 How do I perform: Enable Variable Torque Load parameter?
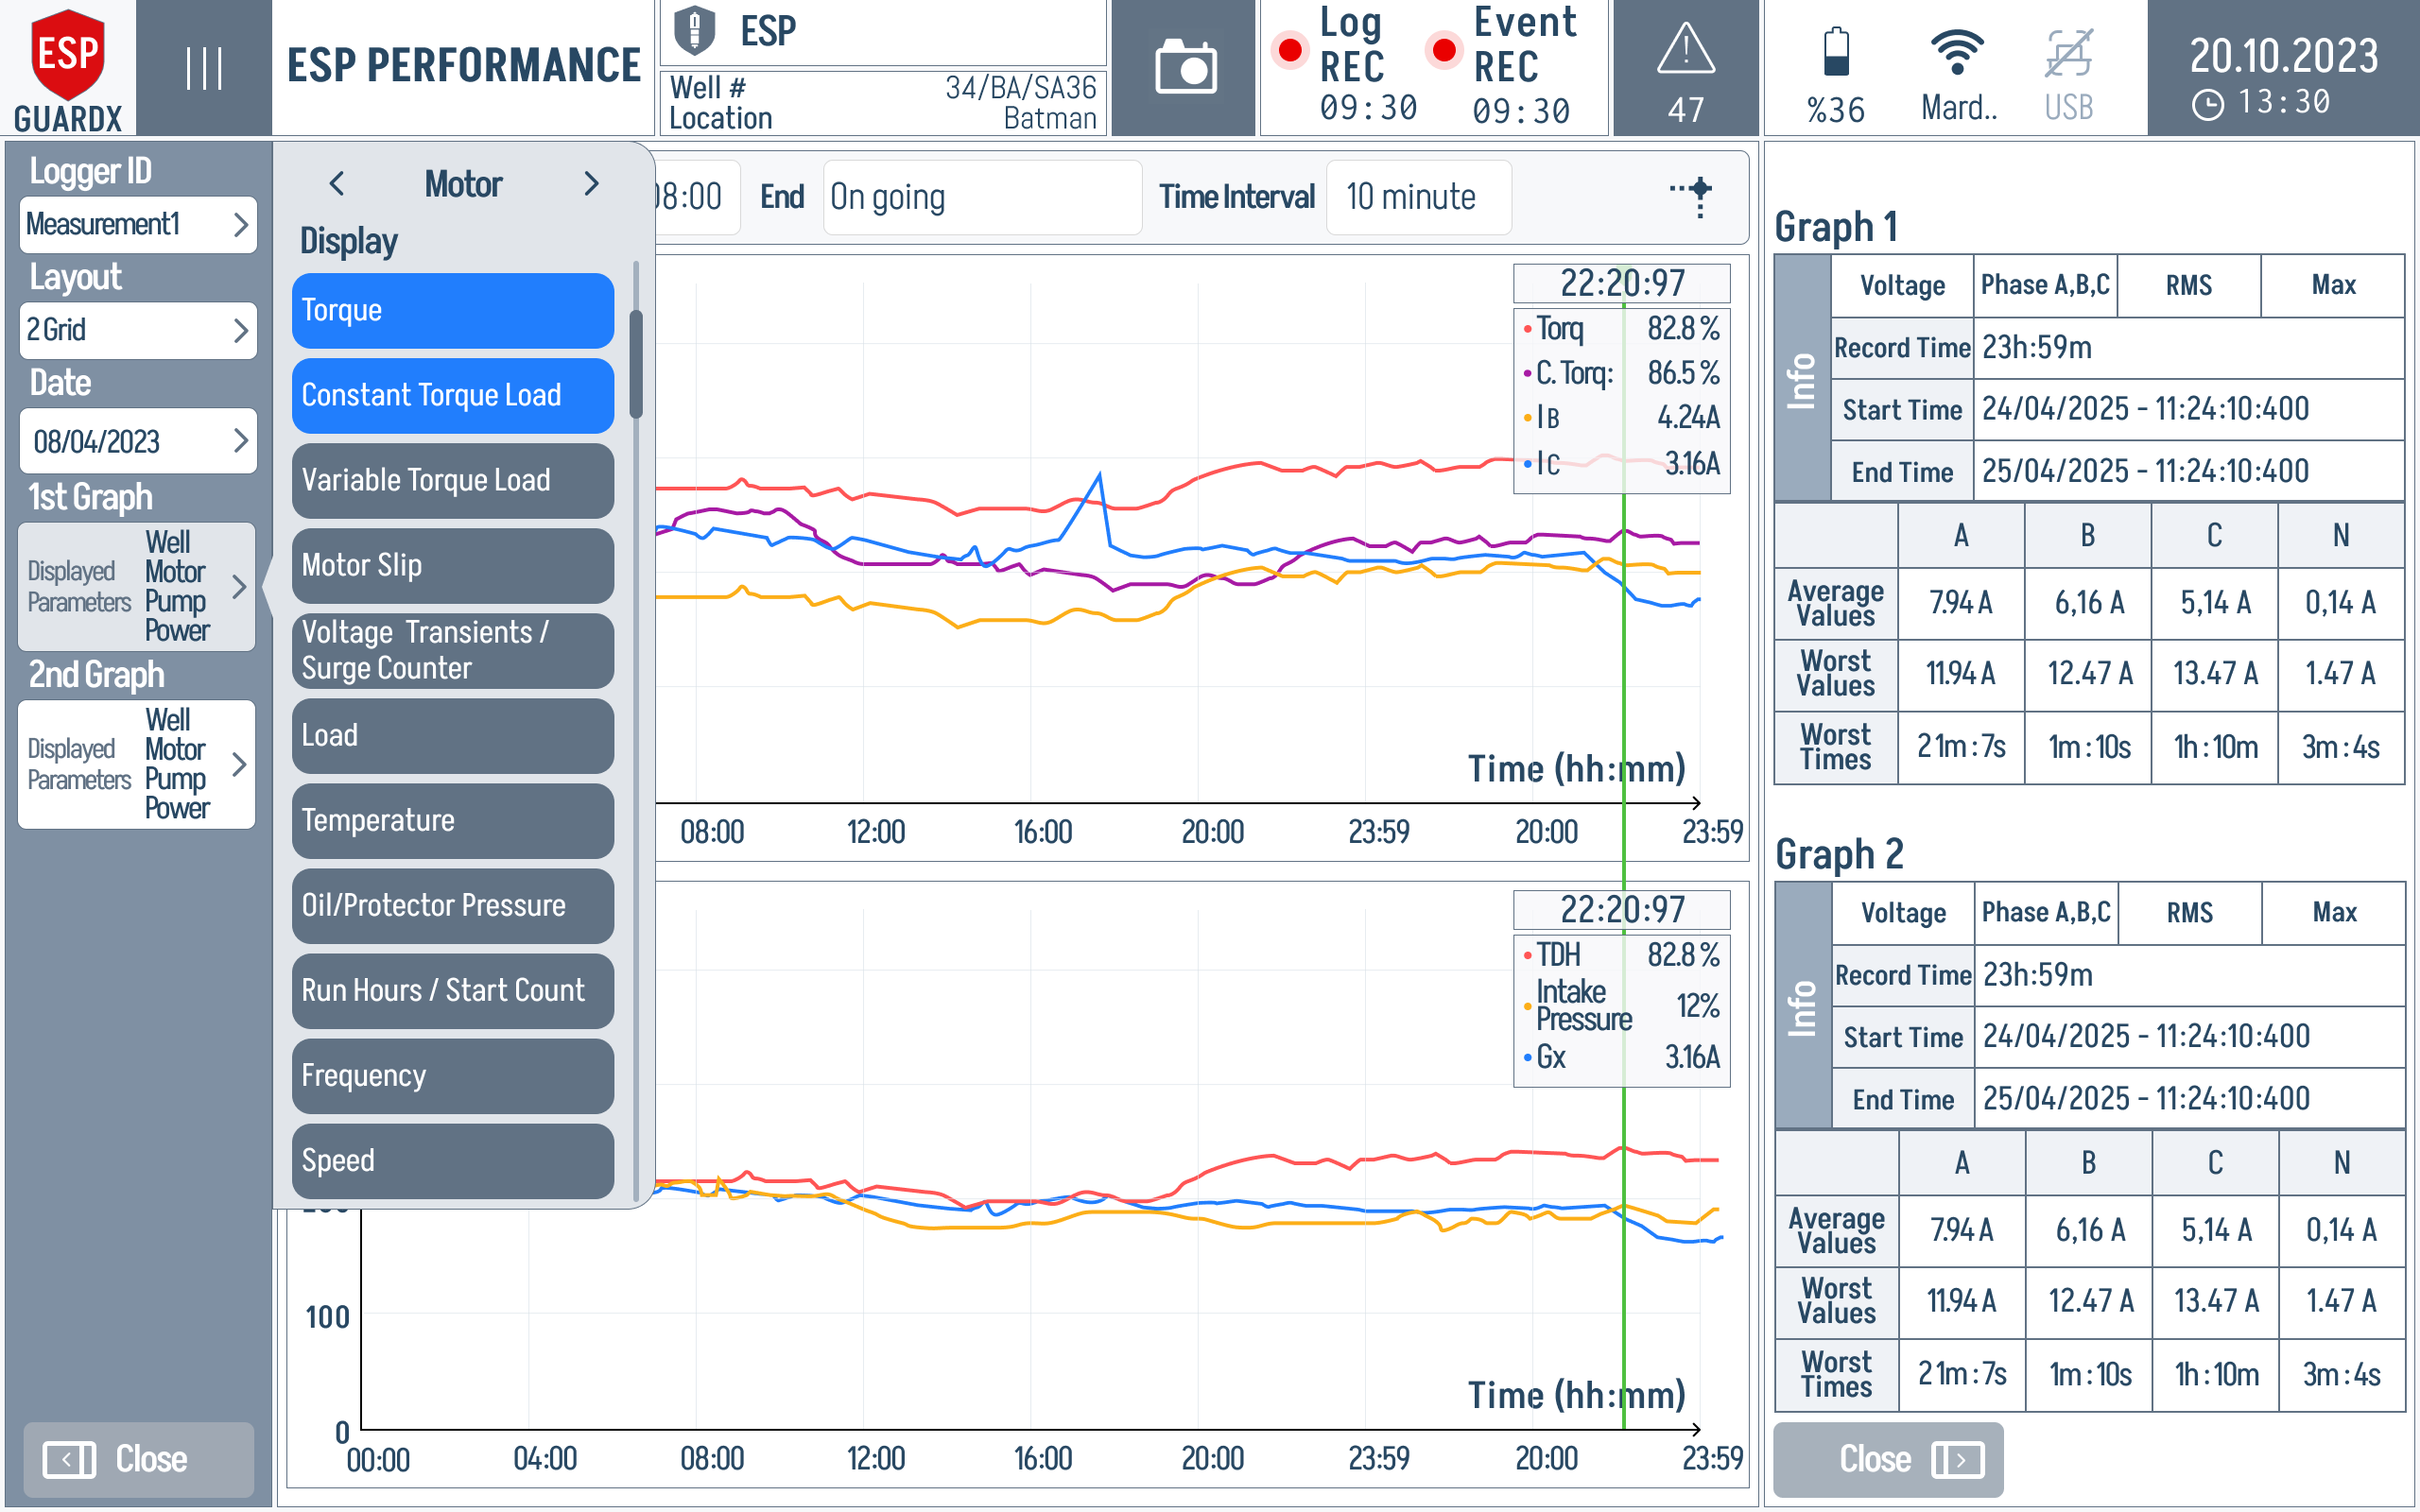pos(453,480)
